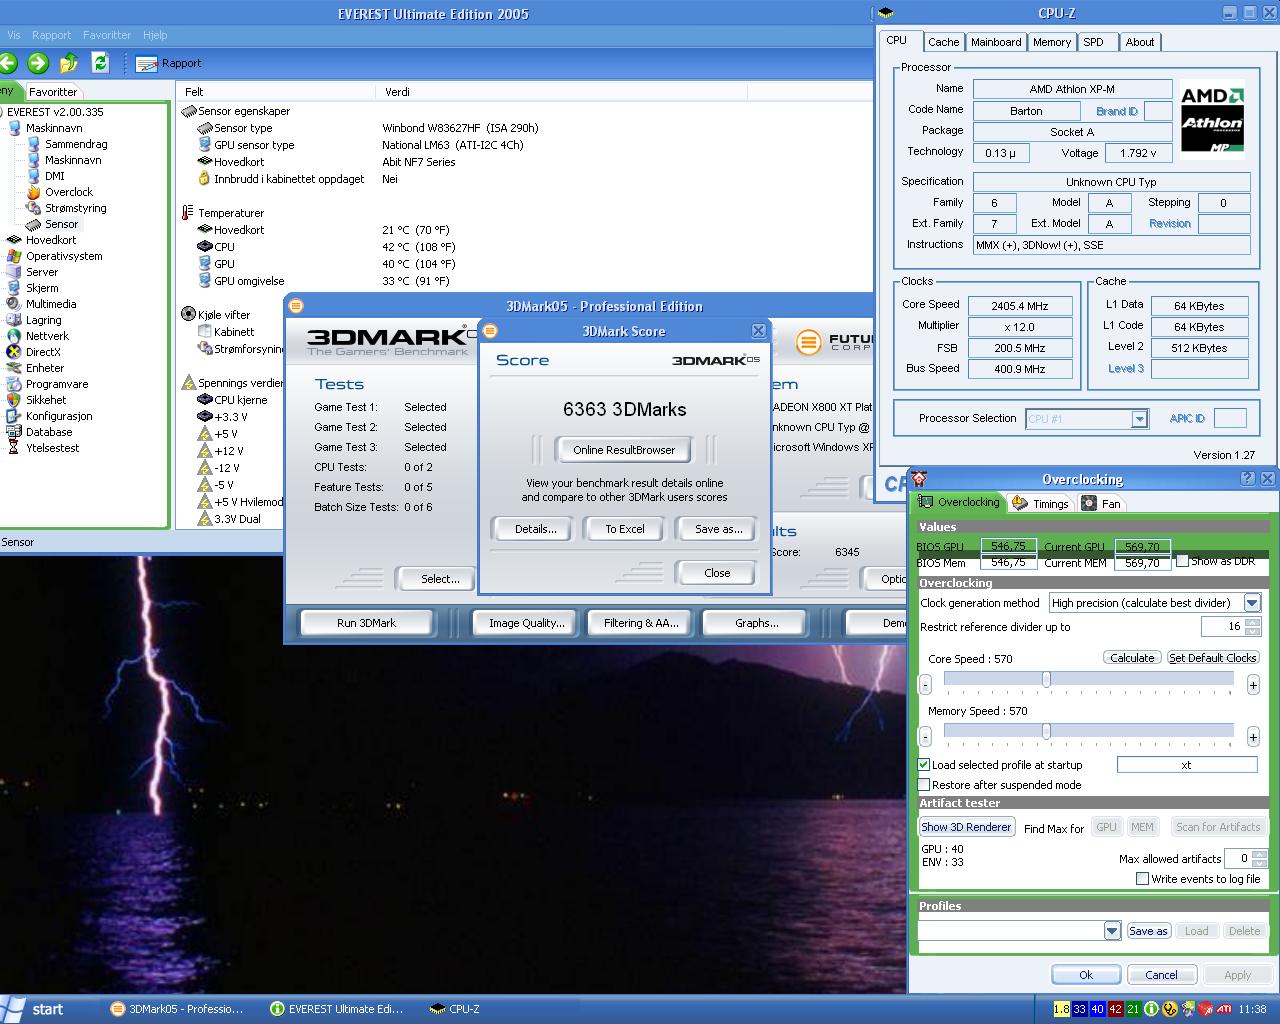
Task: Switch to Timings tab in Overclocking window
Action: coord(1040,503)
